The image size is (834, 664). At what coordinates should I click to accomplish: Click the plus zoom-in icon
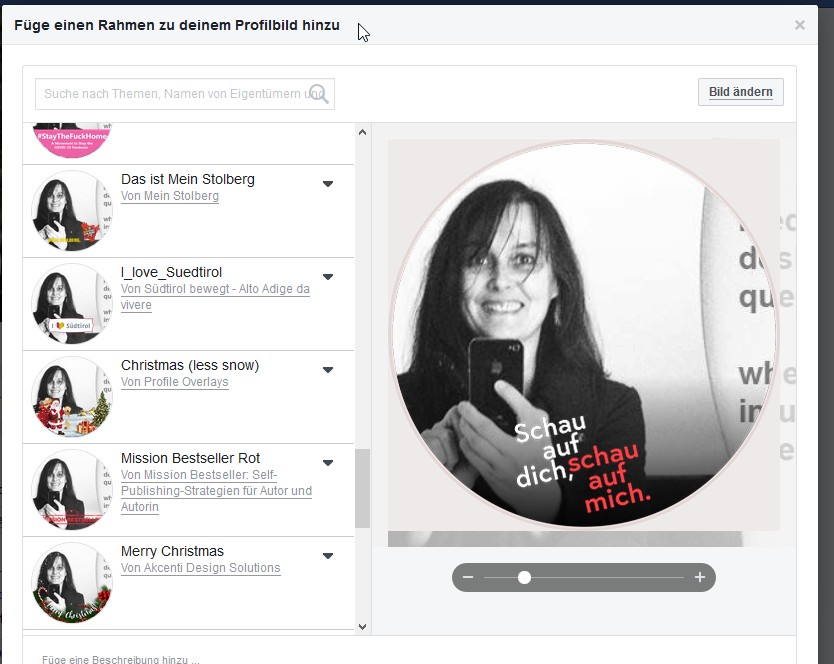700,578
